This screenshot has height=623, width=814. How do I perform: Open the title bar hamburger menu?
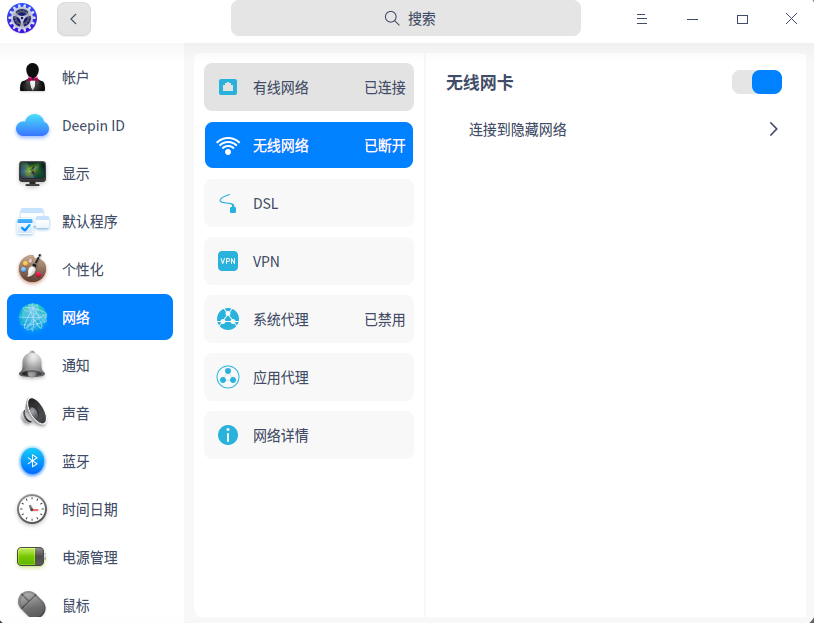[642, 19]
